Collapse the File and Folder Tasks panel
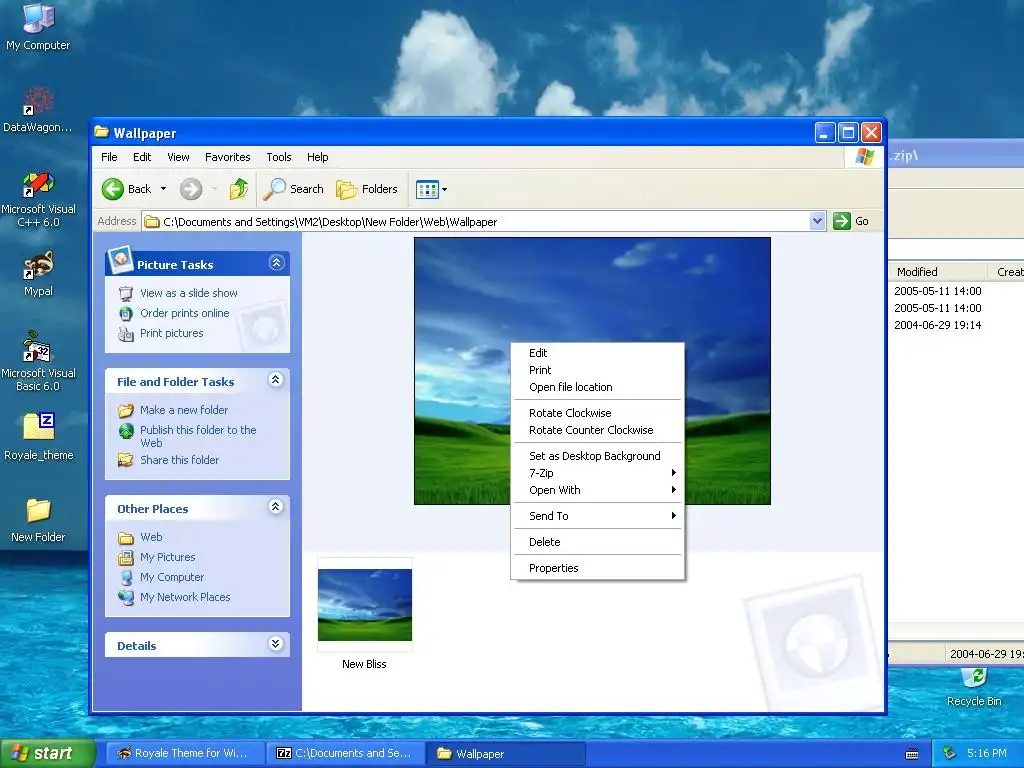The width and height of the screenshot is (1024, 768). tap(276, 379)
